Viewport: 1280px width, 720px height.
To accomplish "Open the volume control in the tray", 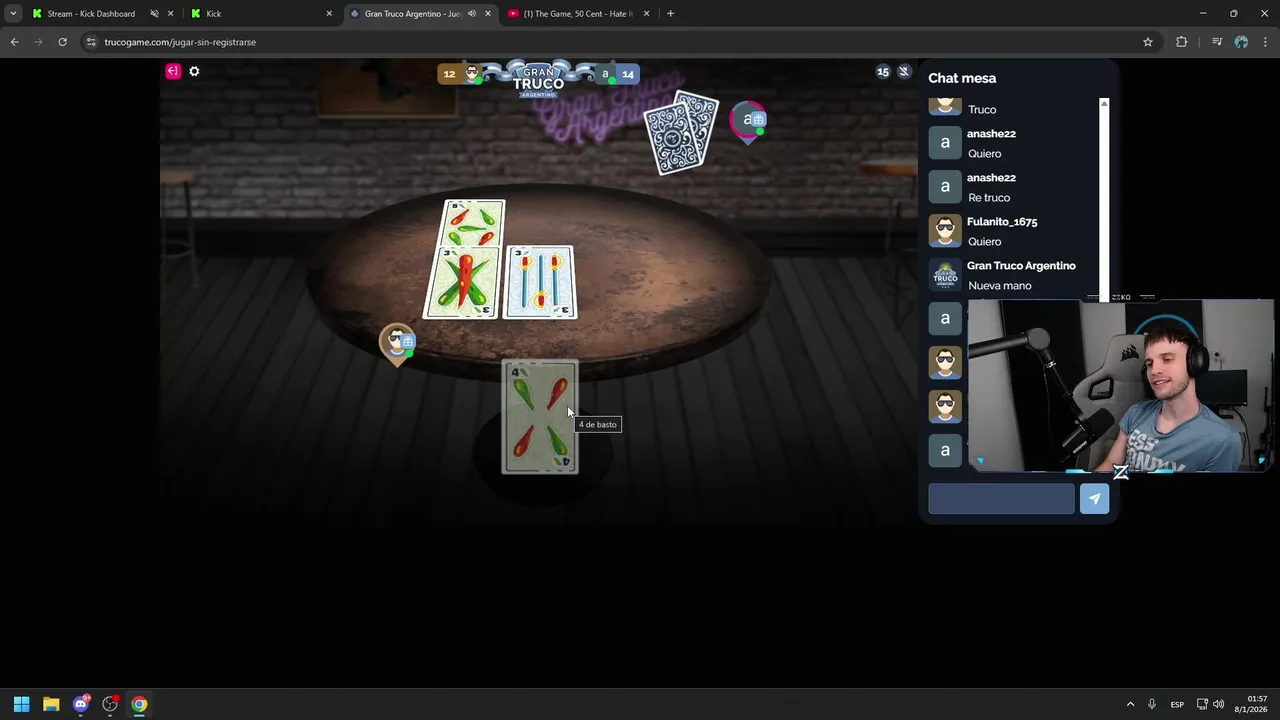I will [x=1218, y=704].
